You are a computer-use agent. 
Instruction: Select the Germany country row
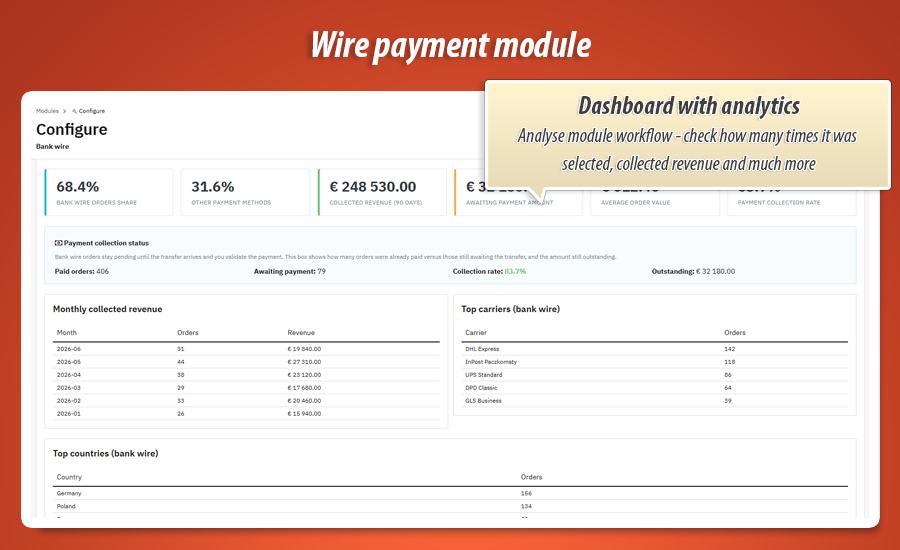point(450,493)
